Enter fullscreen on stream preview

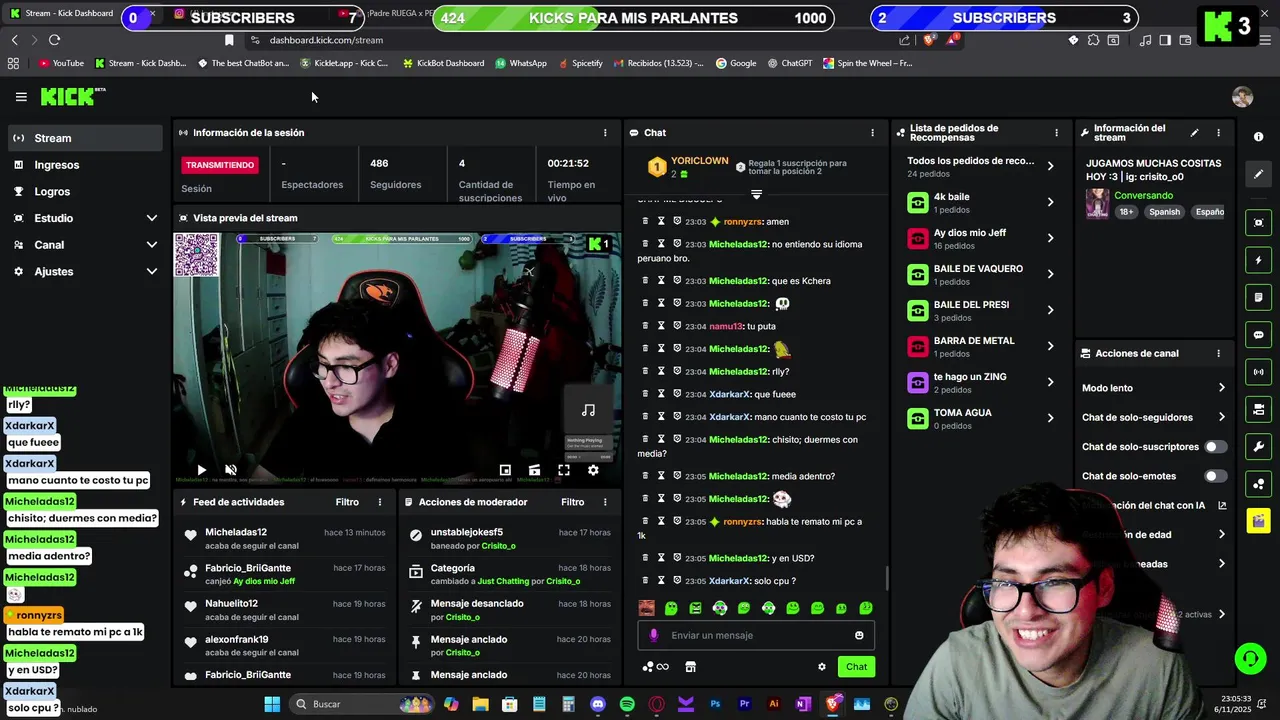(x=564, y=470)
